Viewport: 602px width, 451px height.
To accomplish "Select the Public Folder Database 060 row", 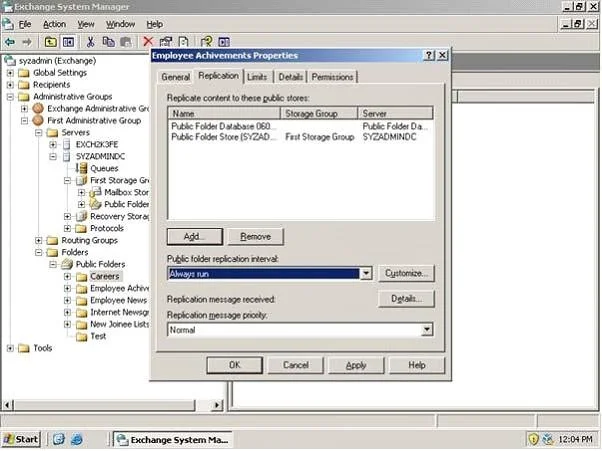I will 299,126.
